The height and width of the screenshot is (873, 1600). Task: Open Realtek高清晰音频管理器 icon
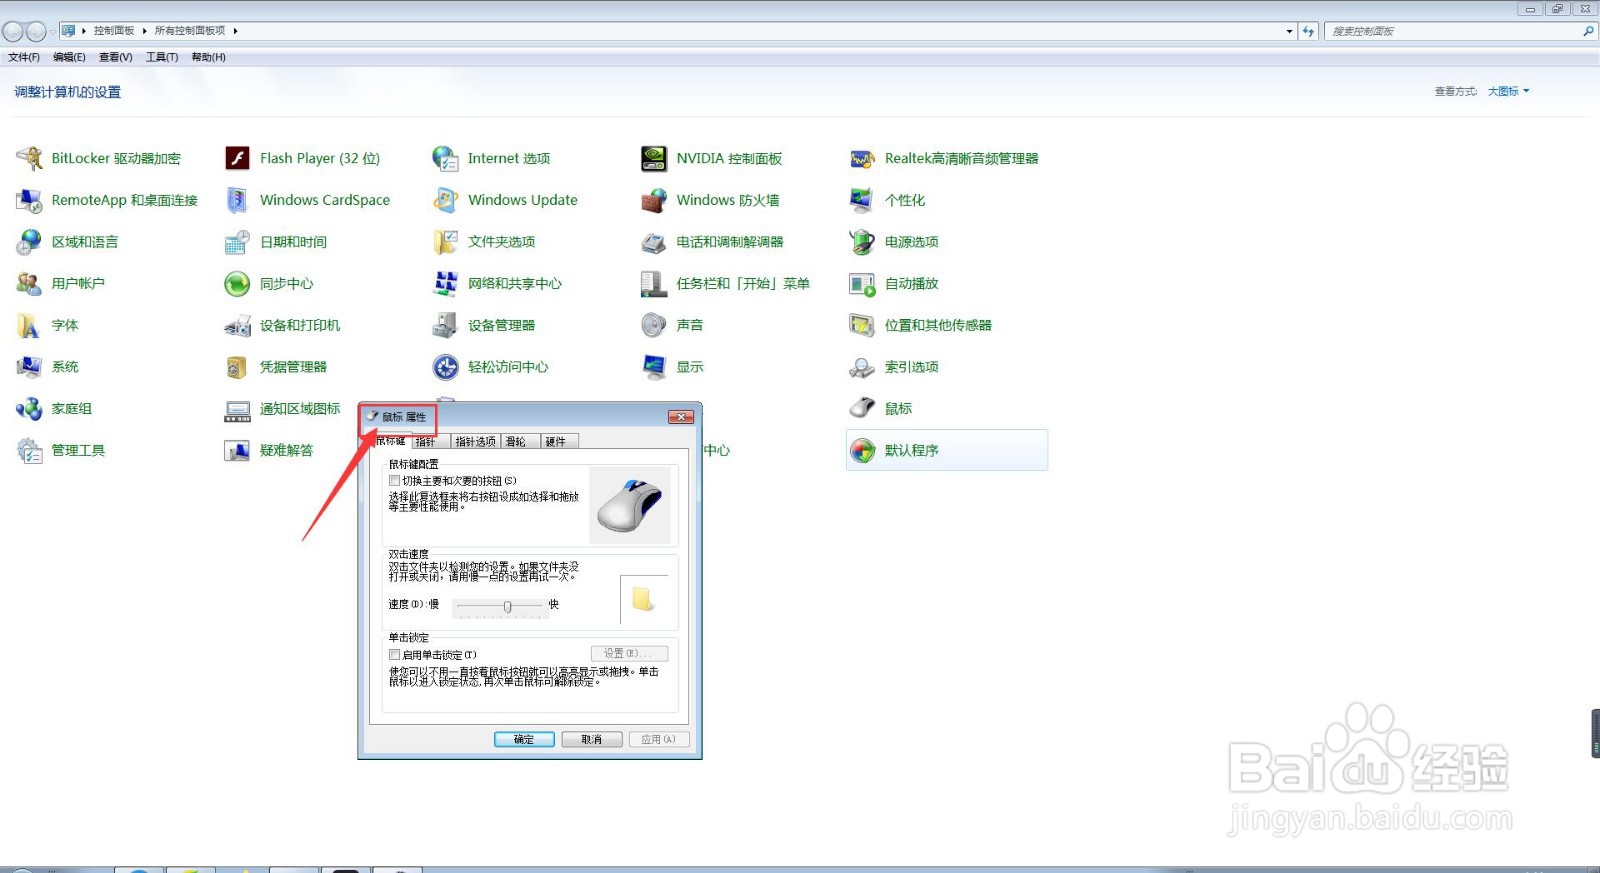(x=862, y=158)
